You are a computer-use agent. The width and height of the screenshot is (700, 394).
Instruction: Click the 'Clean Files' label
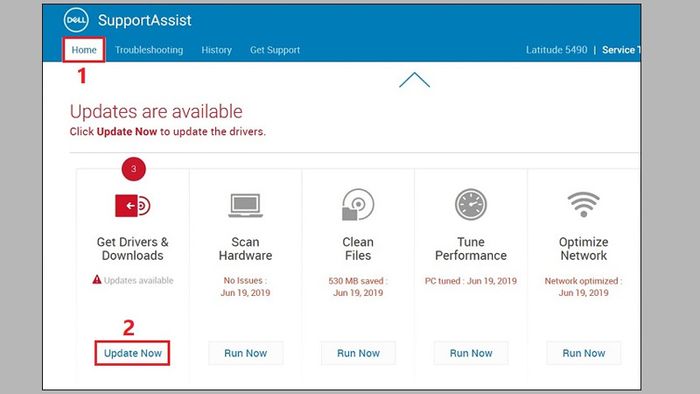click(358, 249)
